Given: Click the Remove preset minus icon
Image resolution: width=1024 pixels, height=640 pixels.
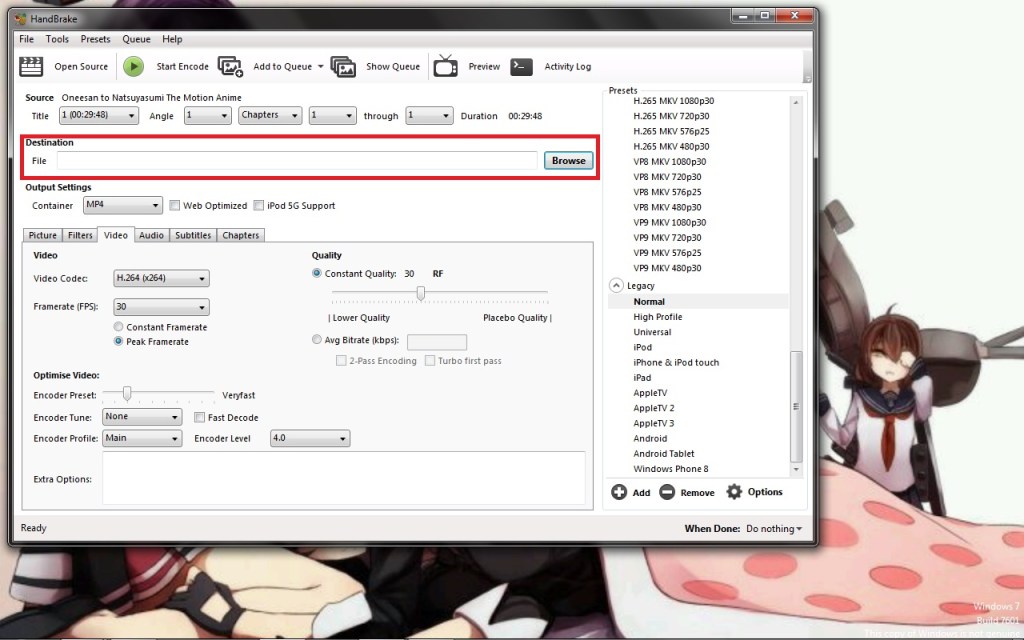Looking at the screenshot, I should click(x=667, y=492).
